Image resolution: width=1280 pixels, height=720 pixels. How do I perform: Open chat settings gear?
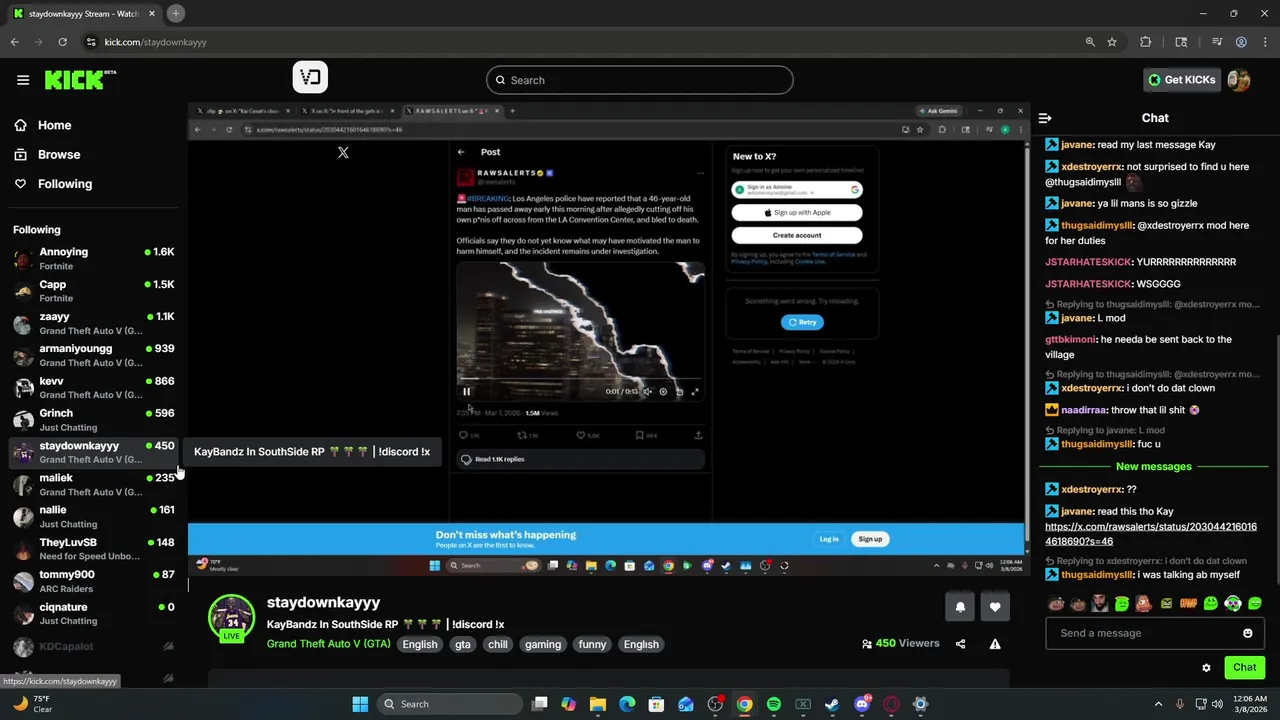[1206, 667]
